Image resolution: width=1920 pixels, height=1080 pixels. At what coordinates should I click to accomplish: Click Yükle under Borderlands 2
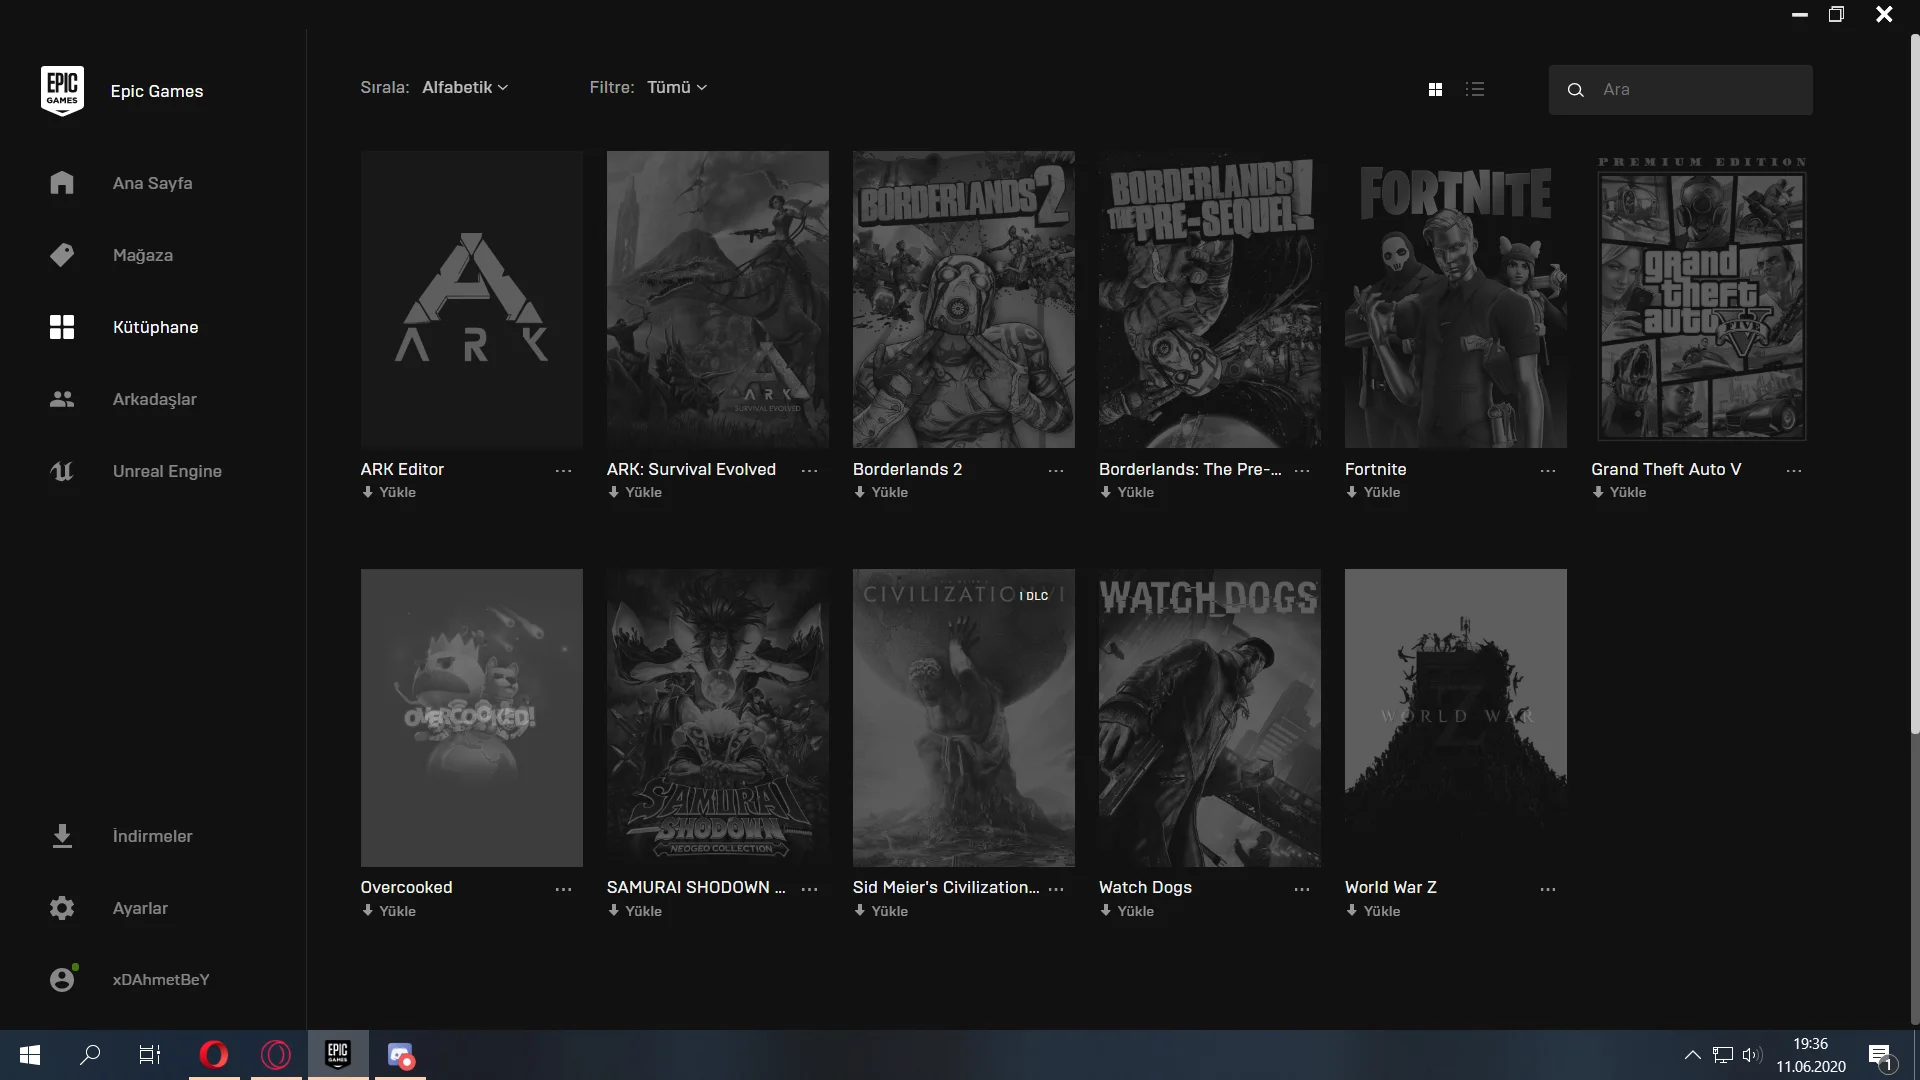[881, 492]
